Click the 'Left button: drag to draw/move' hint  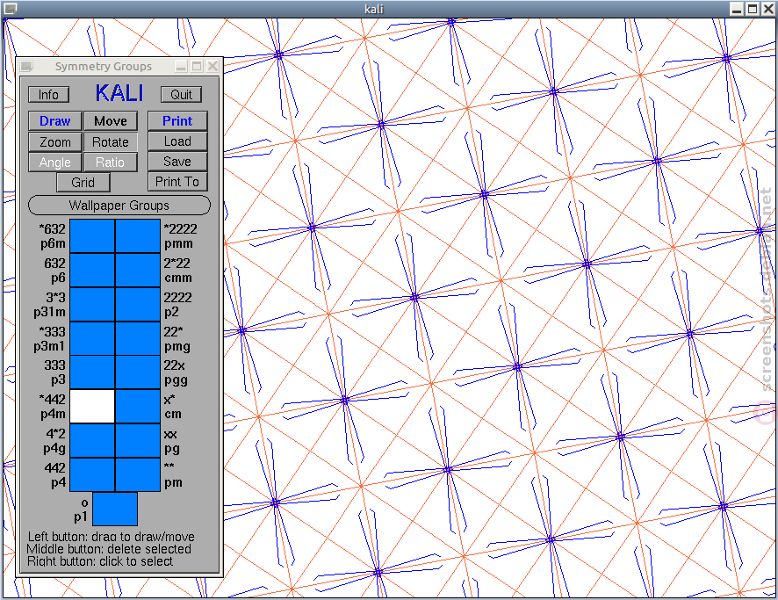[111, 536]
